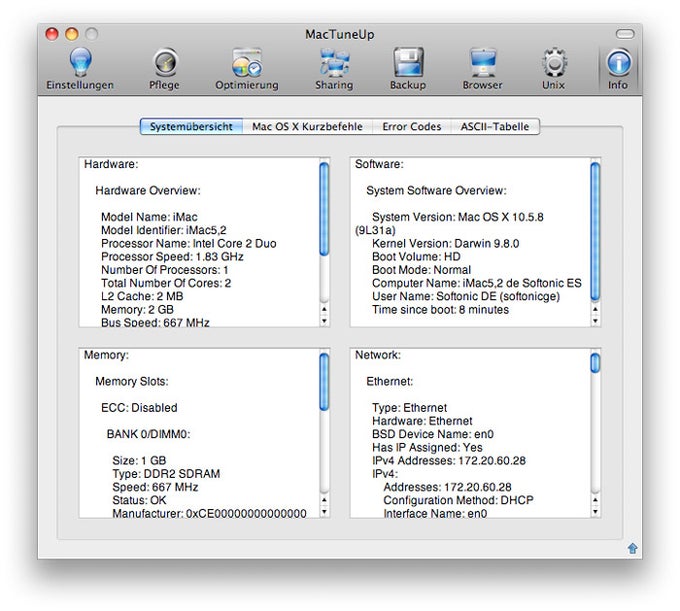Click 'Speed: 667 MHz' memory line
680x611 pixels.
pyautogui.click(x=155, y=487)
